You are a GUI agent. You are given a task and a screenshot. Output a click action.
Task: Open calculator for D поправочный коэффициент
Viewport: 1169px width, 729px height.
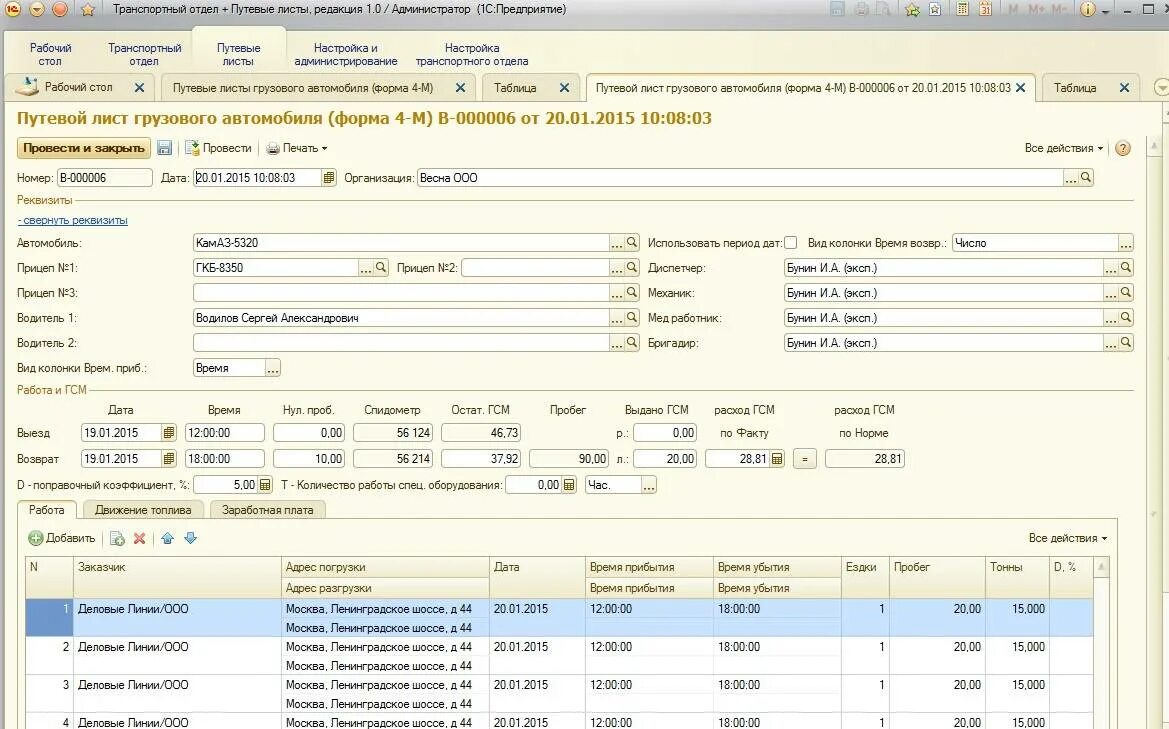tap(265, 485)
